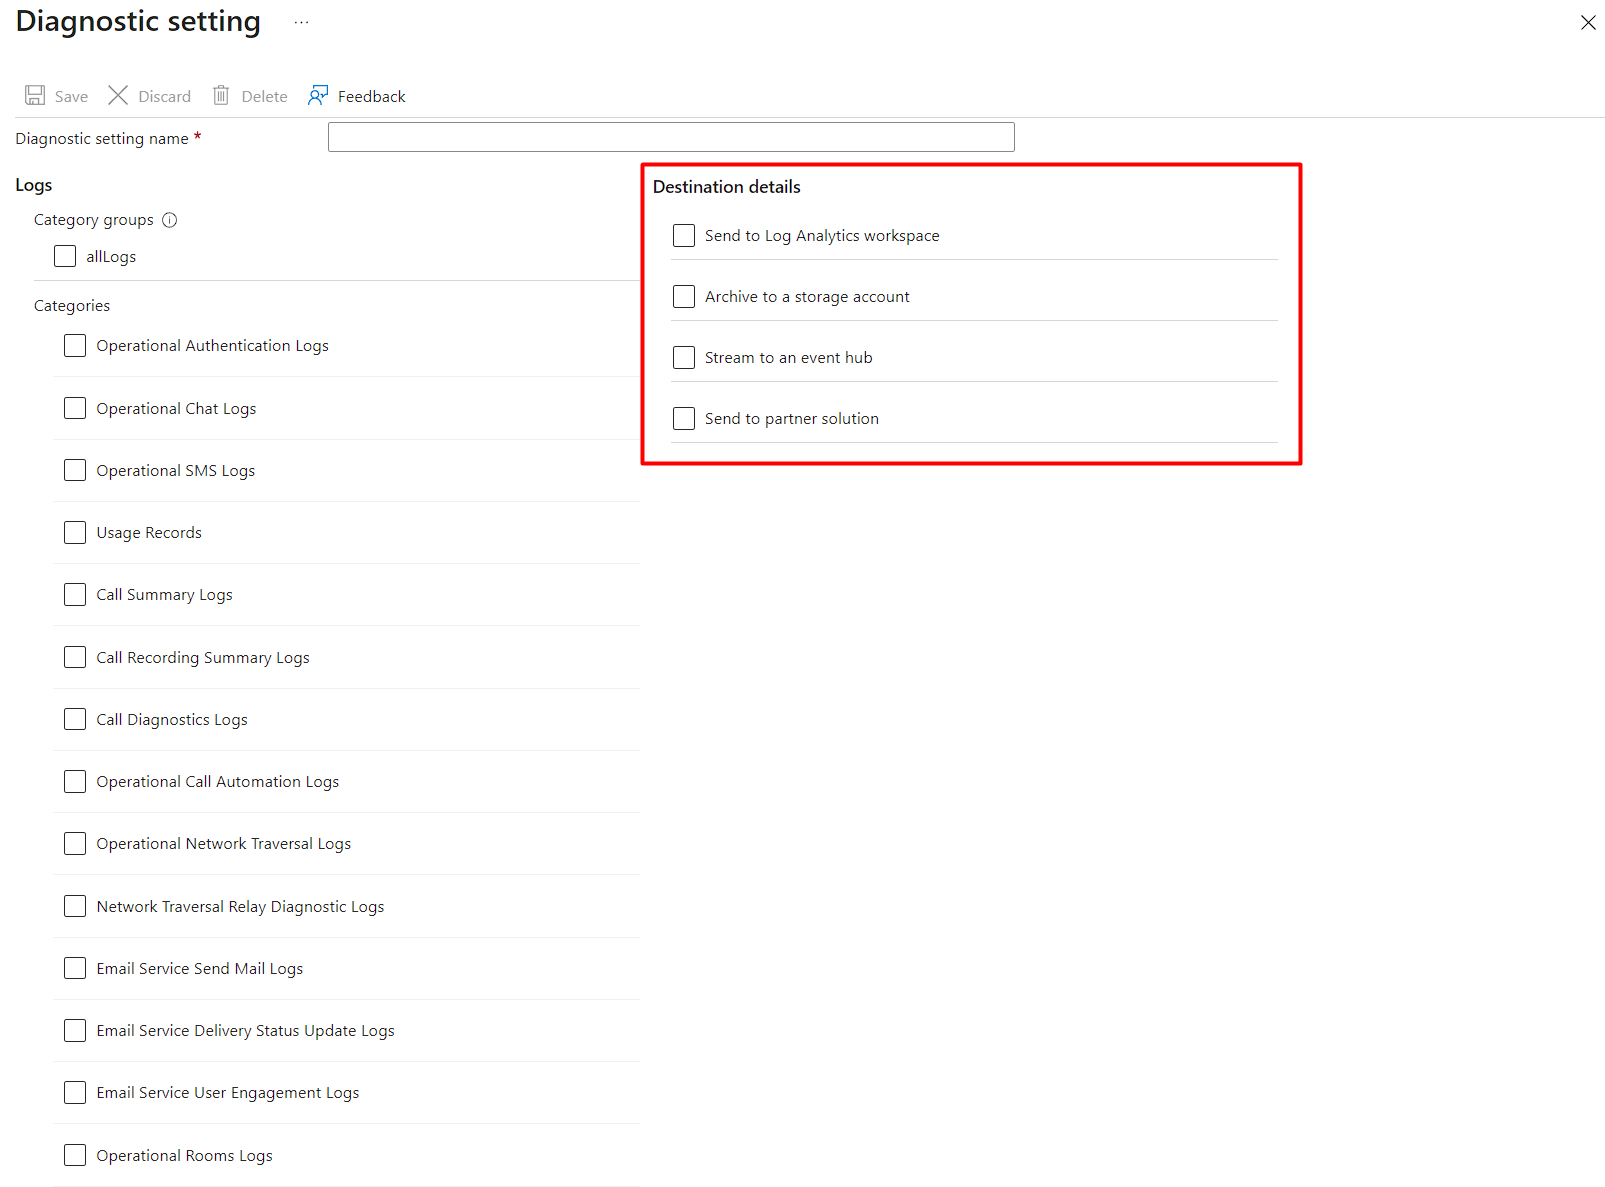The width and height of the screenshot is (1605, 1187).
Task: Check Operational Rooms Logs
Action: coord(74,1155)
